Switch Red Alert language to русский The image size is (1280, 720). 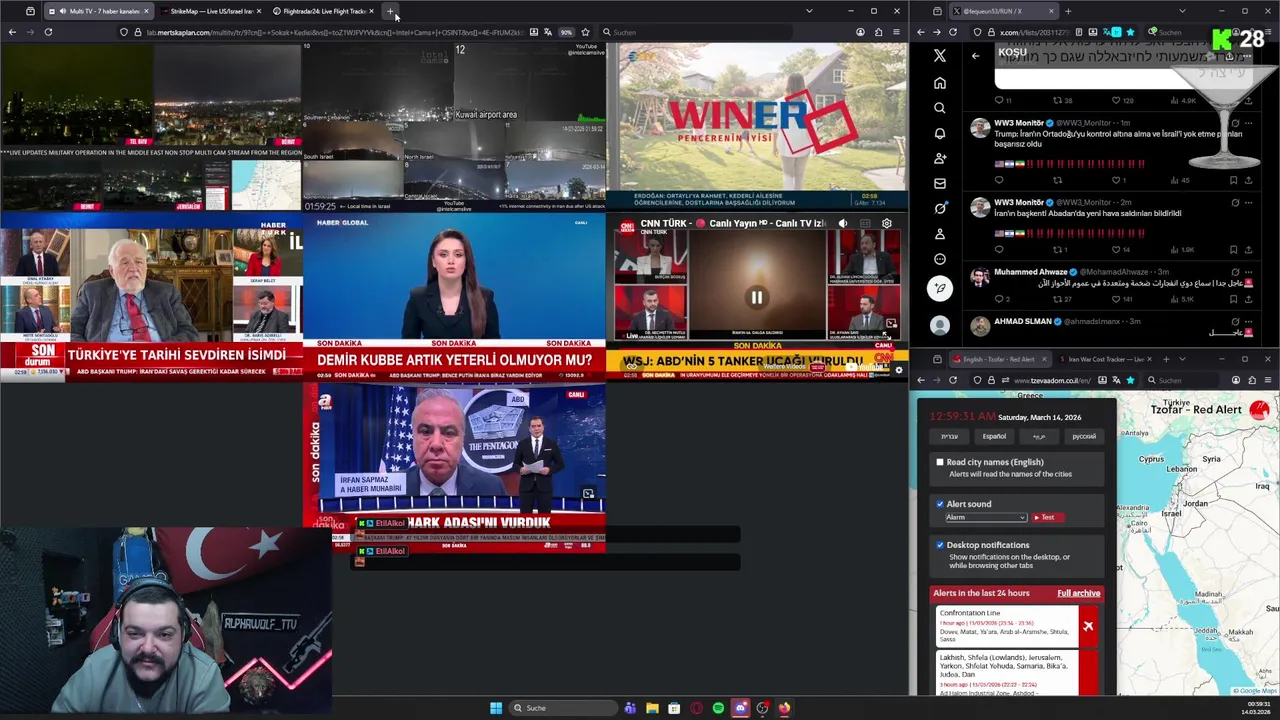click(1084, 436)
